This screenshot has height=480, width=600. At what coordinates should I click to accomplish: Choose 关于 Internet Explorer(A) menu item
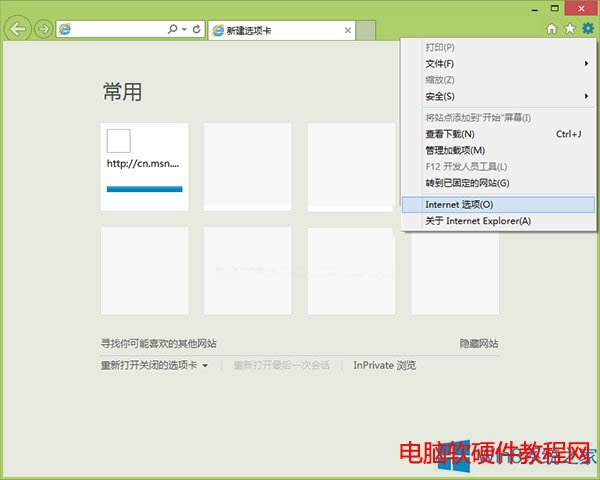click(x=478, y=221)
